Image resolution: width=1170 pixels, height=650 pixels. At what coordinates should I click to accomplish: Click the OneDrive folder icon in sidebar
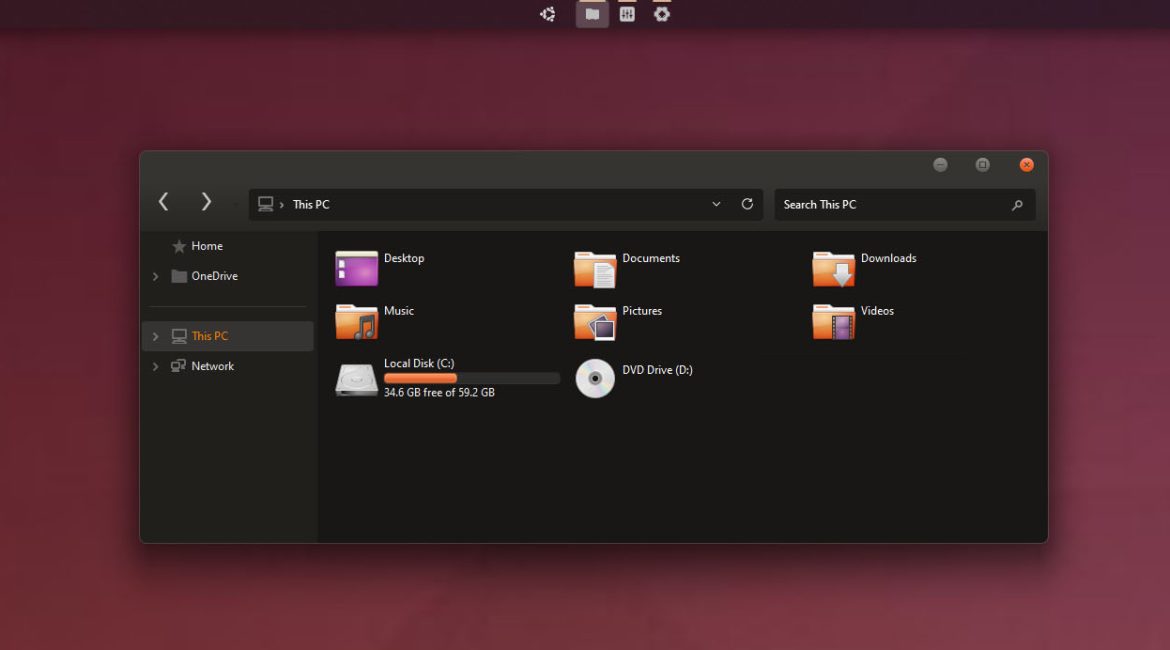coord(179,276)
